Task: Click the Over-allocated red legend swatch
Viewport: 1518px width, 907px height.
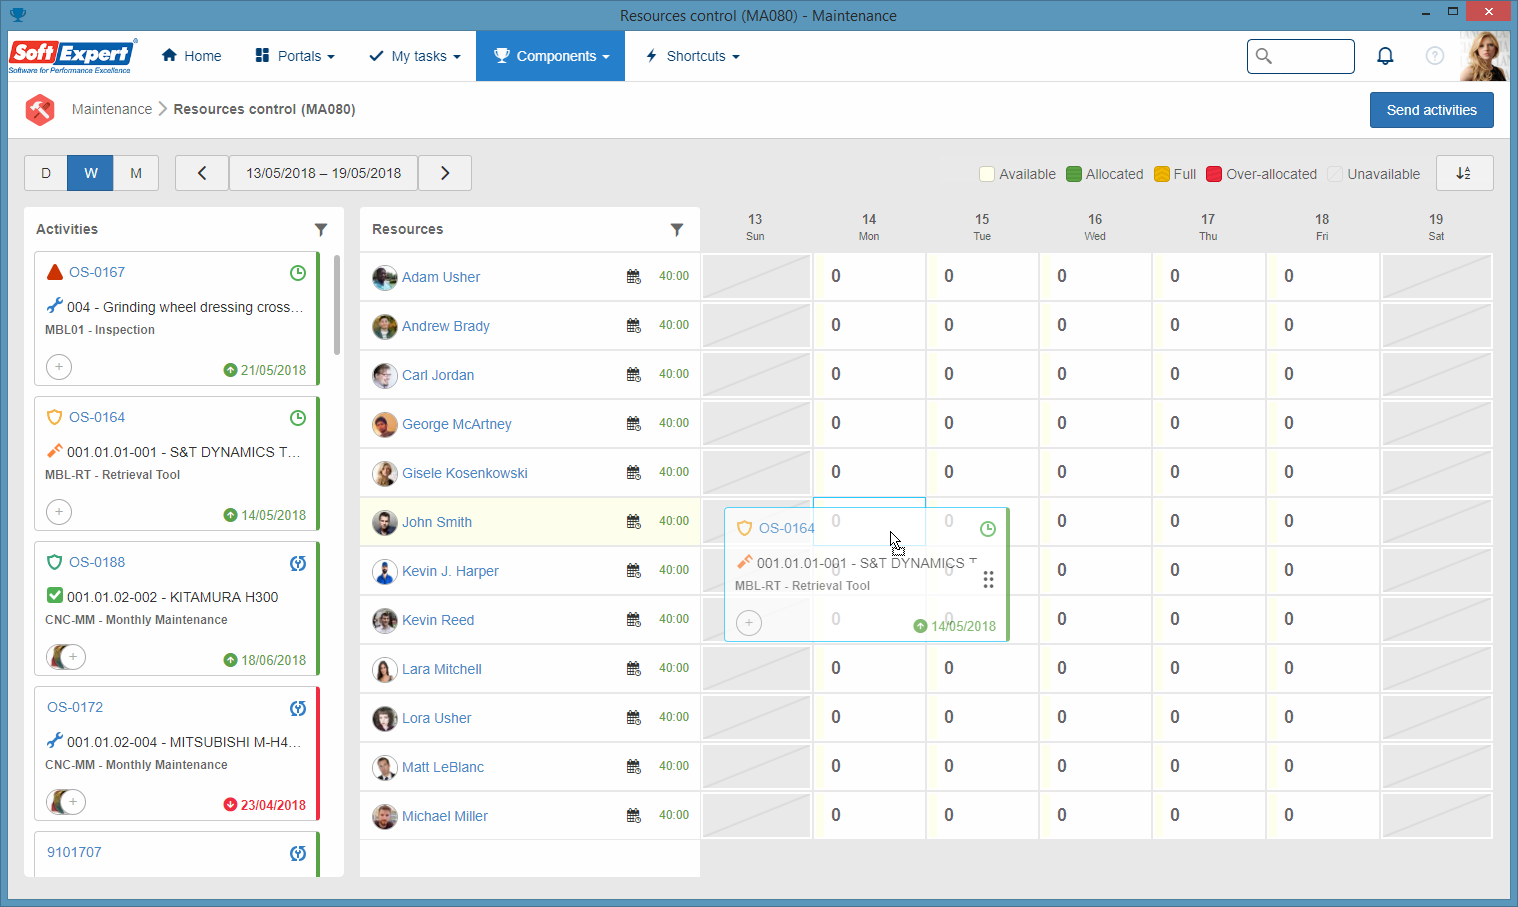Action: coord(1214,174)
